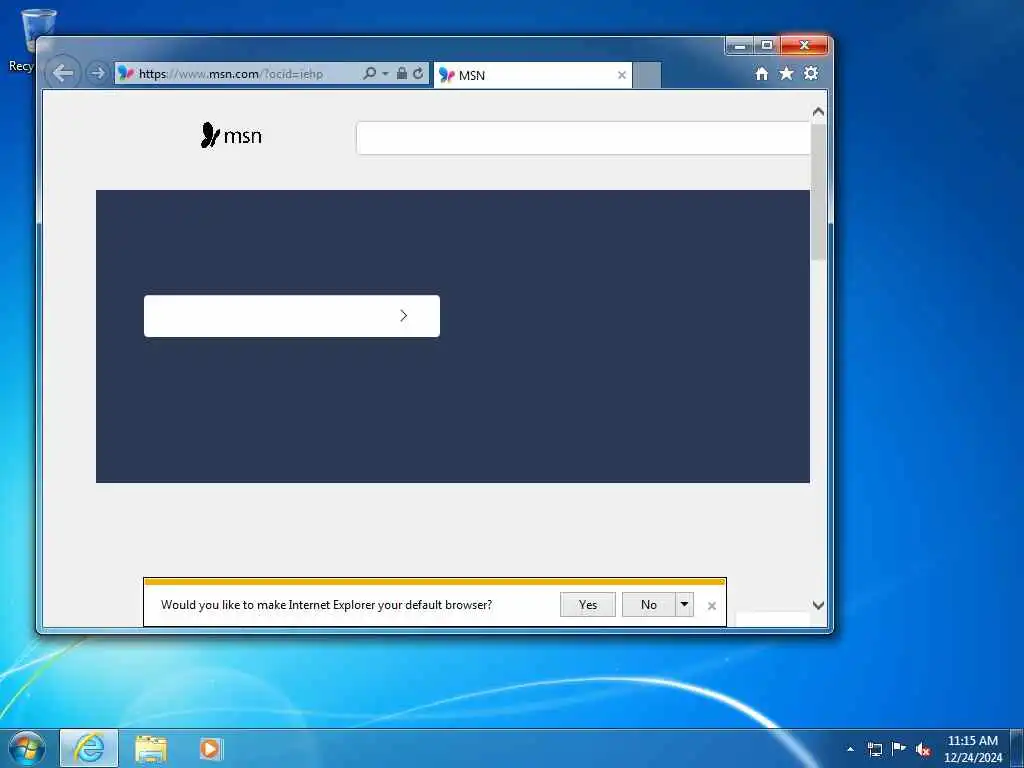
Task: Click the Forward navigation arrow
Action: (97, 73)
